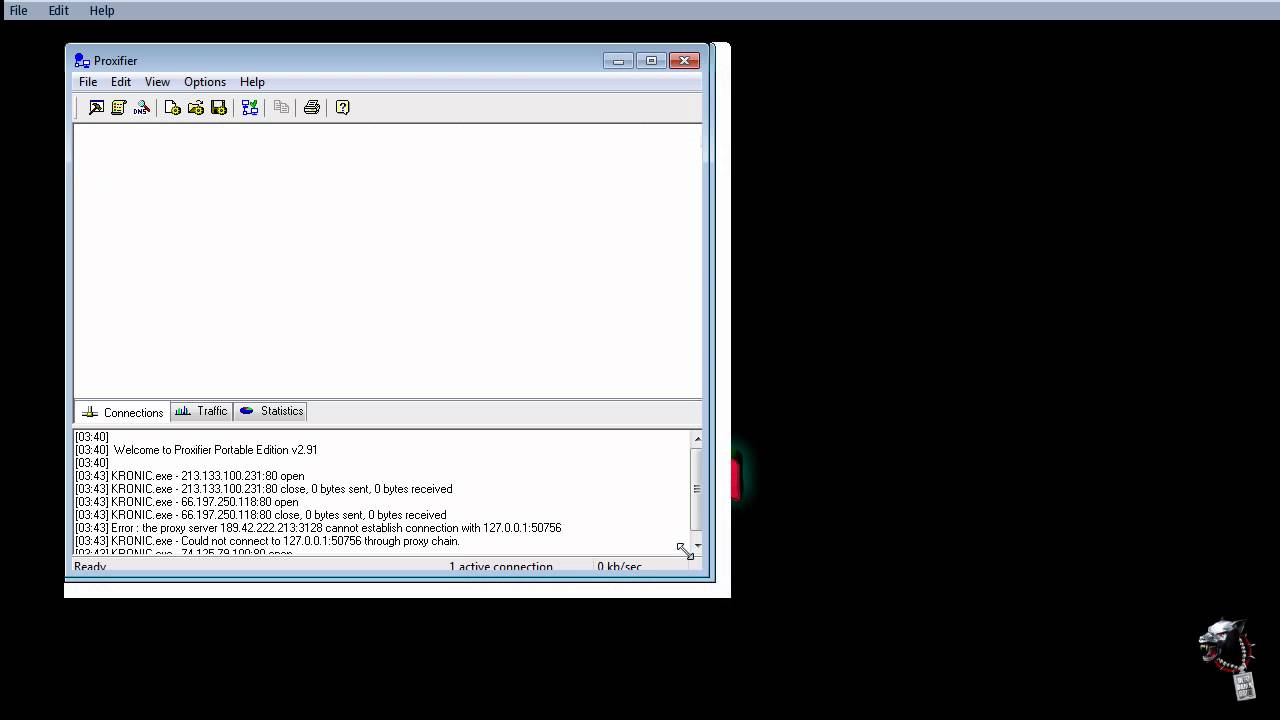1280x720 pixels.
Task: Close the Proxifier window
Action: 684,61
